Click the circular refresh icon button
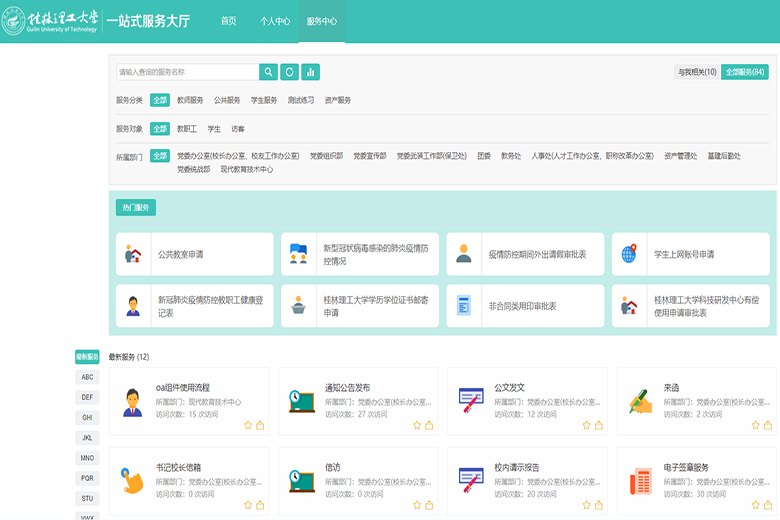Image resolution: width=780 pixels, height=520 pixels. [x=289, y=72]
